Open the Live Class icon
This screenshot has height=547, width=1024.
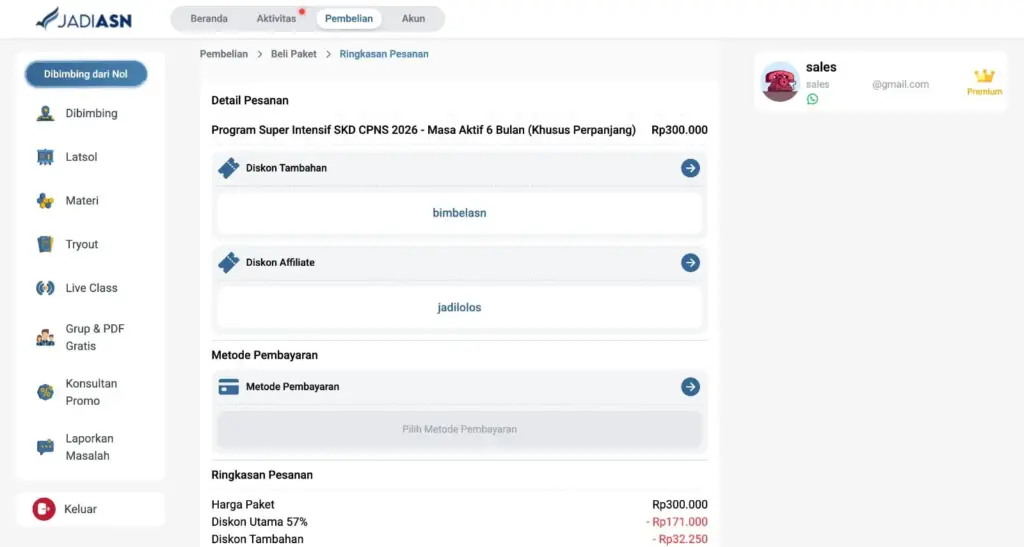[x=45, y=288]
